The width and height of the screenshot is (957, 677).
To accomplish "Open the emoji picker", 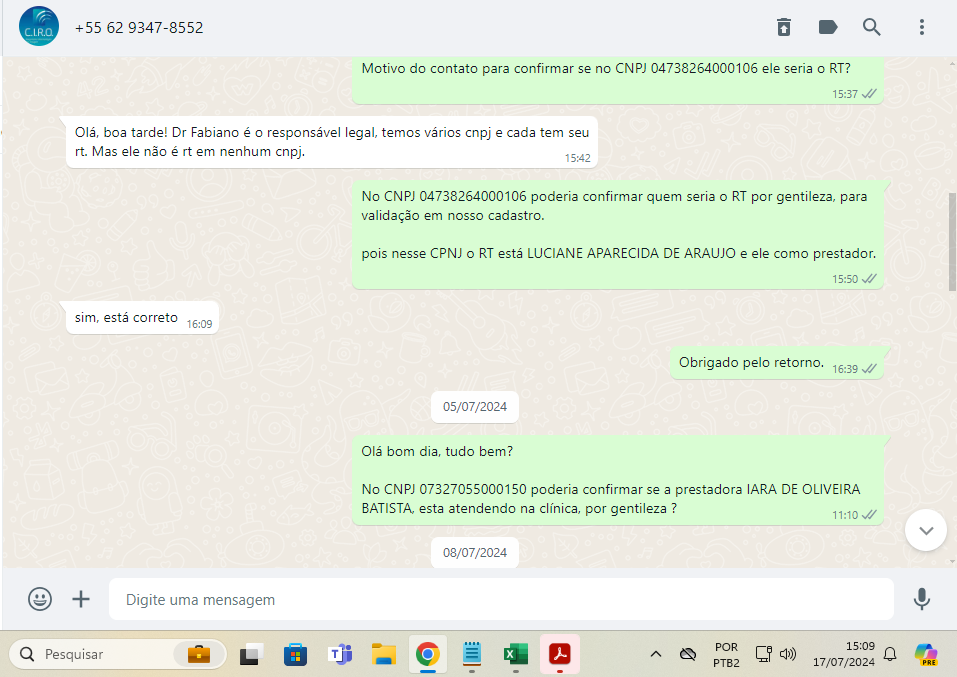I will click(40, 599).
